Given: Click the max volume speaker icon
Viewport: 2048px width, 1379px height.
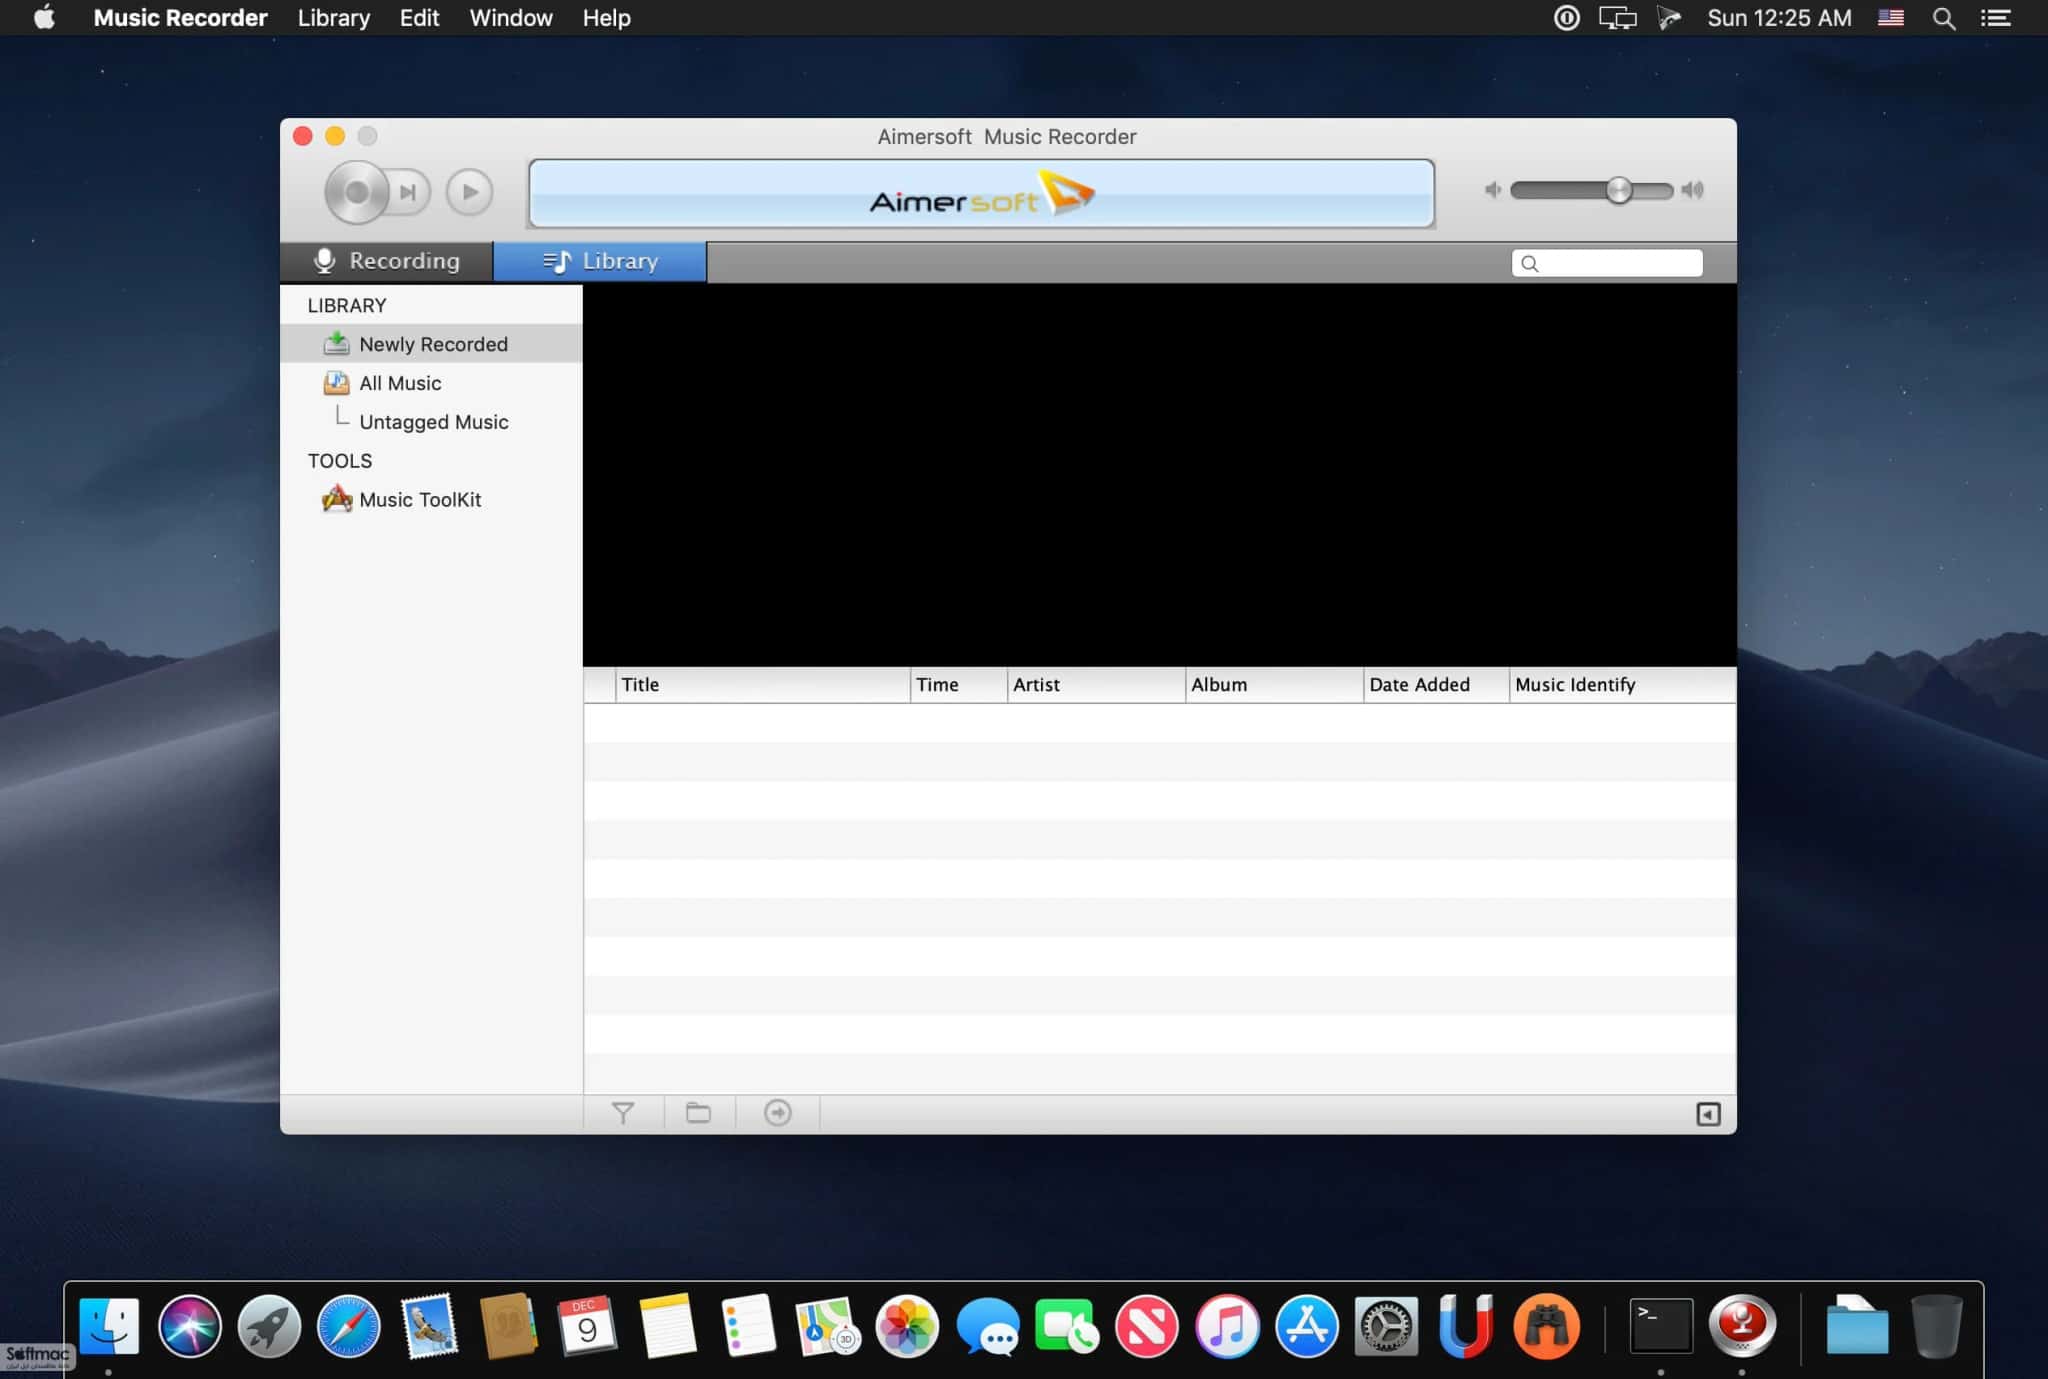Looking at the screenshot, I should (x=1692, y=190).
